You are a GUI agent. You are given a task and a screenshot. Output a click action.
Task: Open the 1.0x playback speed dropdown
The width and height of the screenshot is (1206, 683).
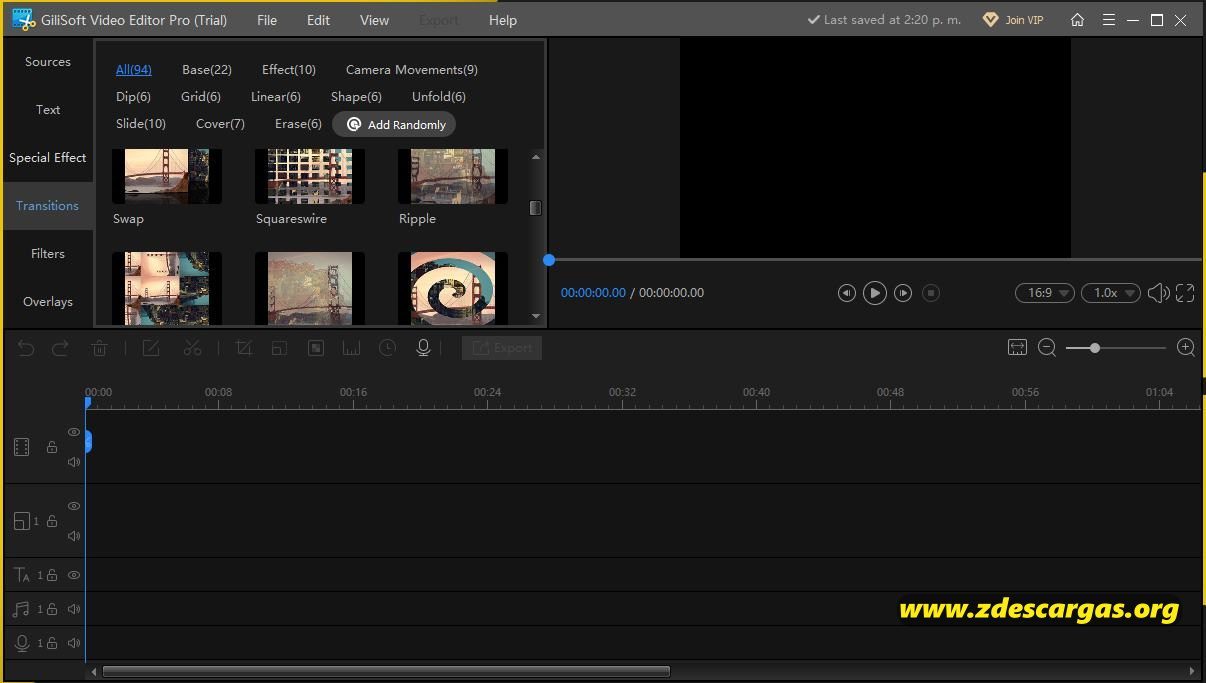(1111, 293)
